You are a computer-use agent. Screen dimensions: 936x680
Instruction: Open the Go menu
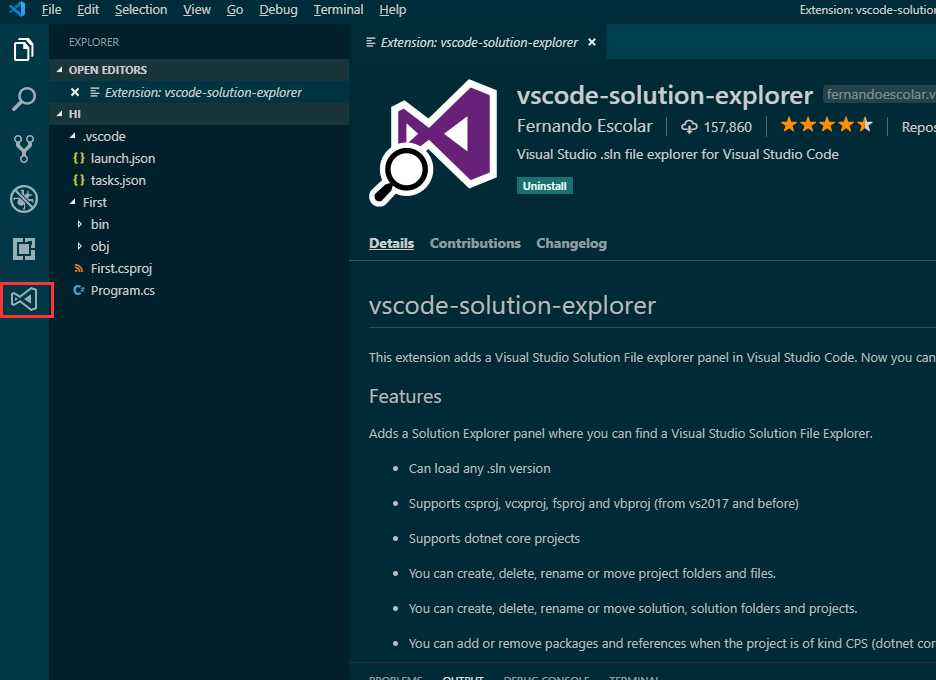tap(235, 10)
